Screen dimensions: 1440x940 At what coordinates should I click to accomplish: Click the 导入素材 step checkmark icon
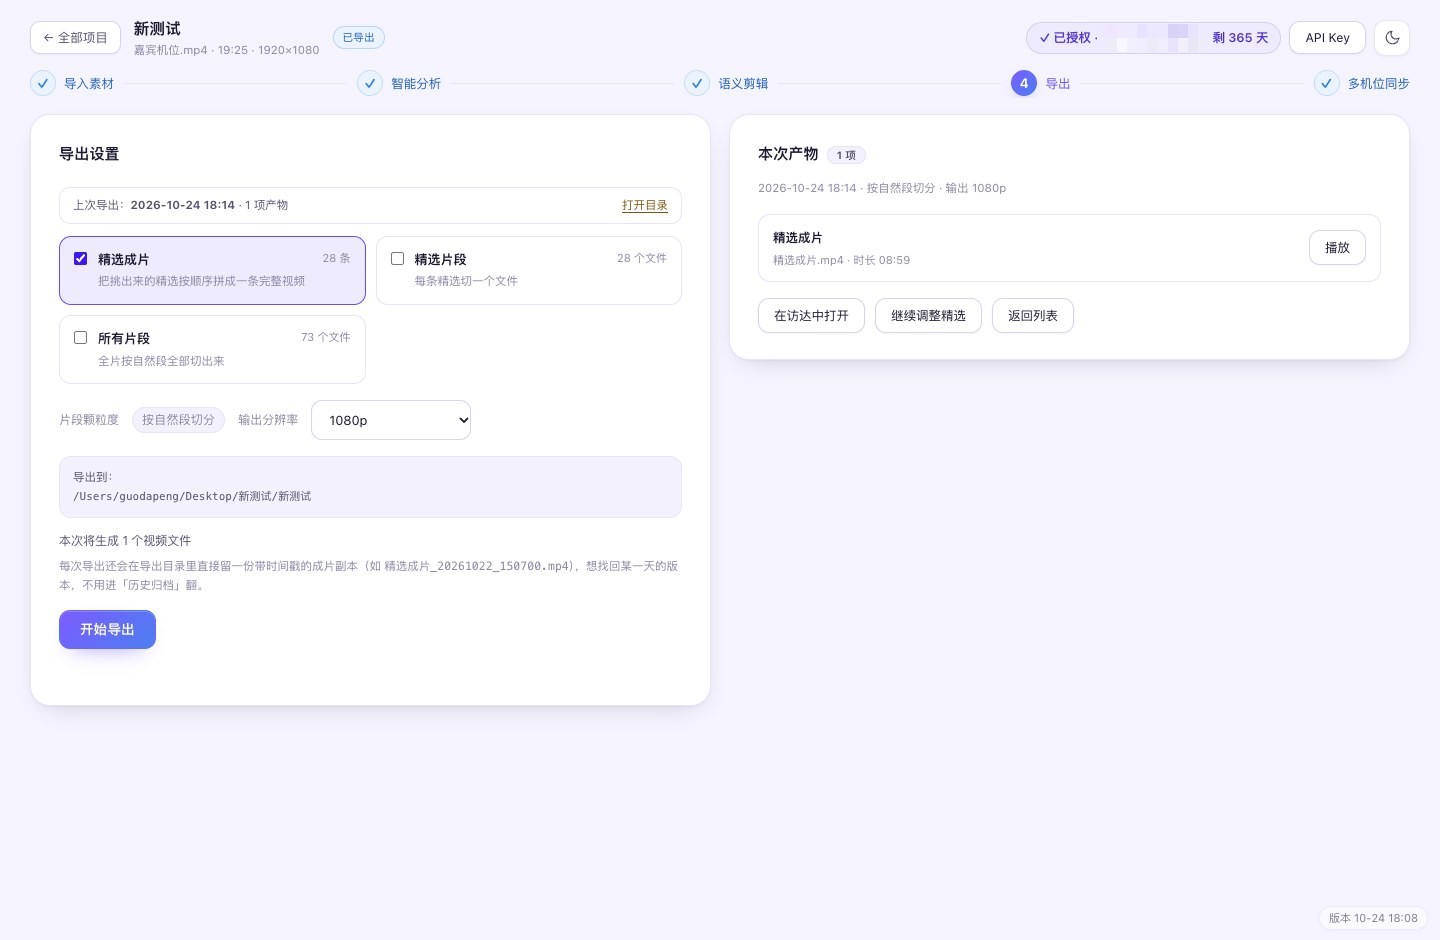[x=43, y=84]
